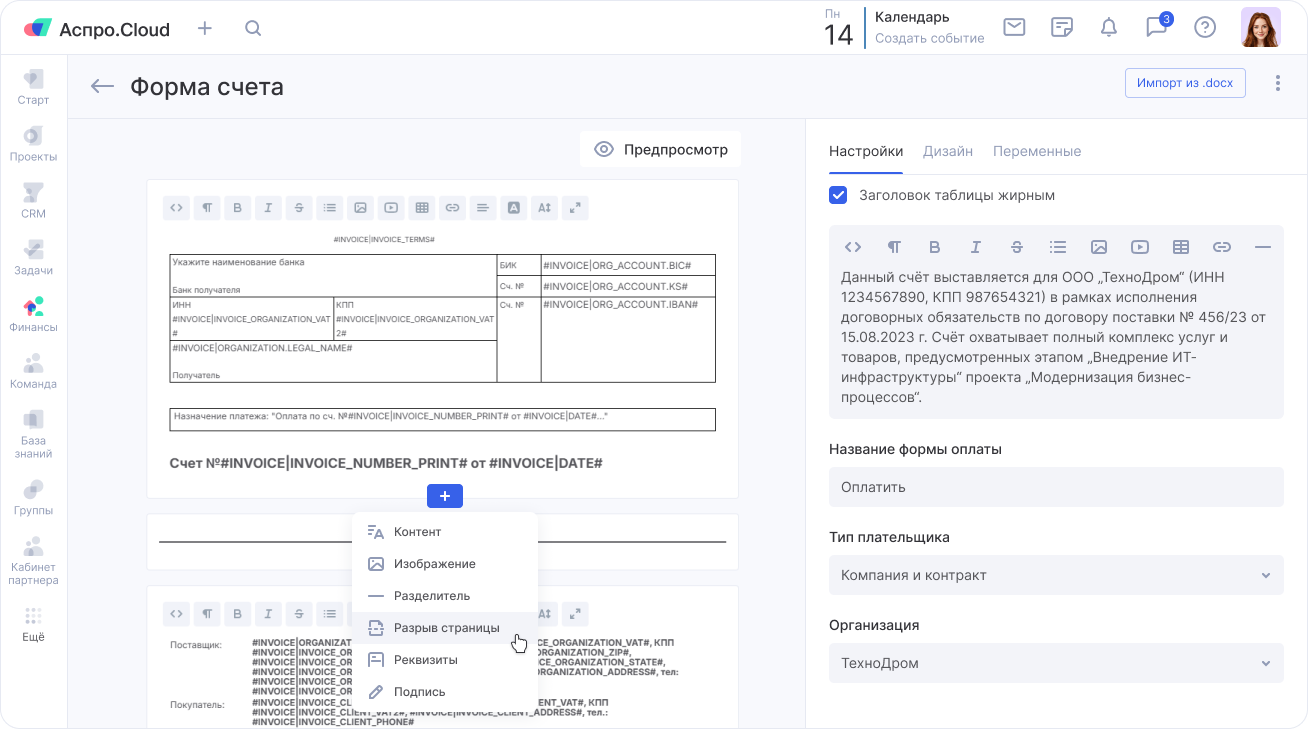Expand Организация dropdown showing ТехноДром
1308x729 pixels.
pos(1055,663)
